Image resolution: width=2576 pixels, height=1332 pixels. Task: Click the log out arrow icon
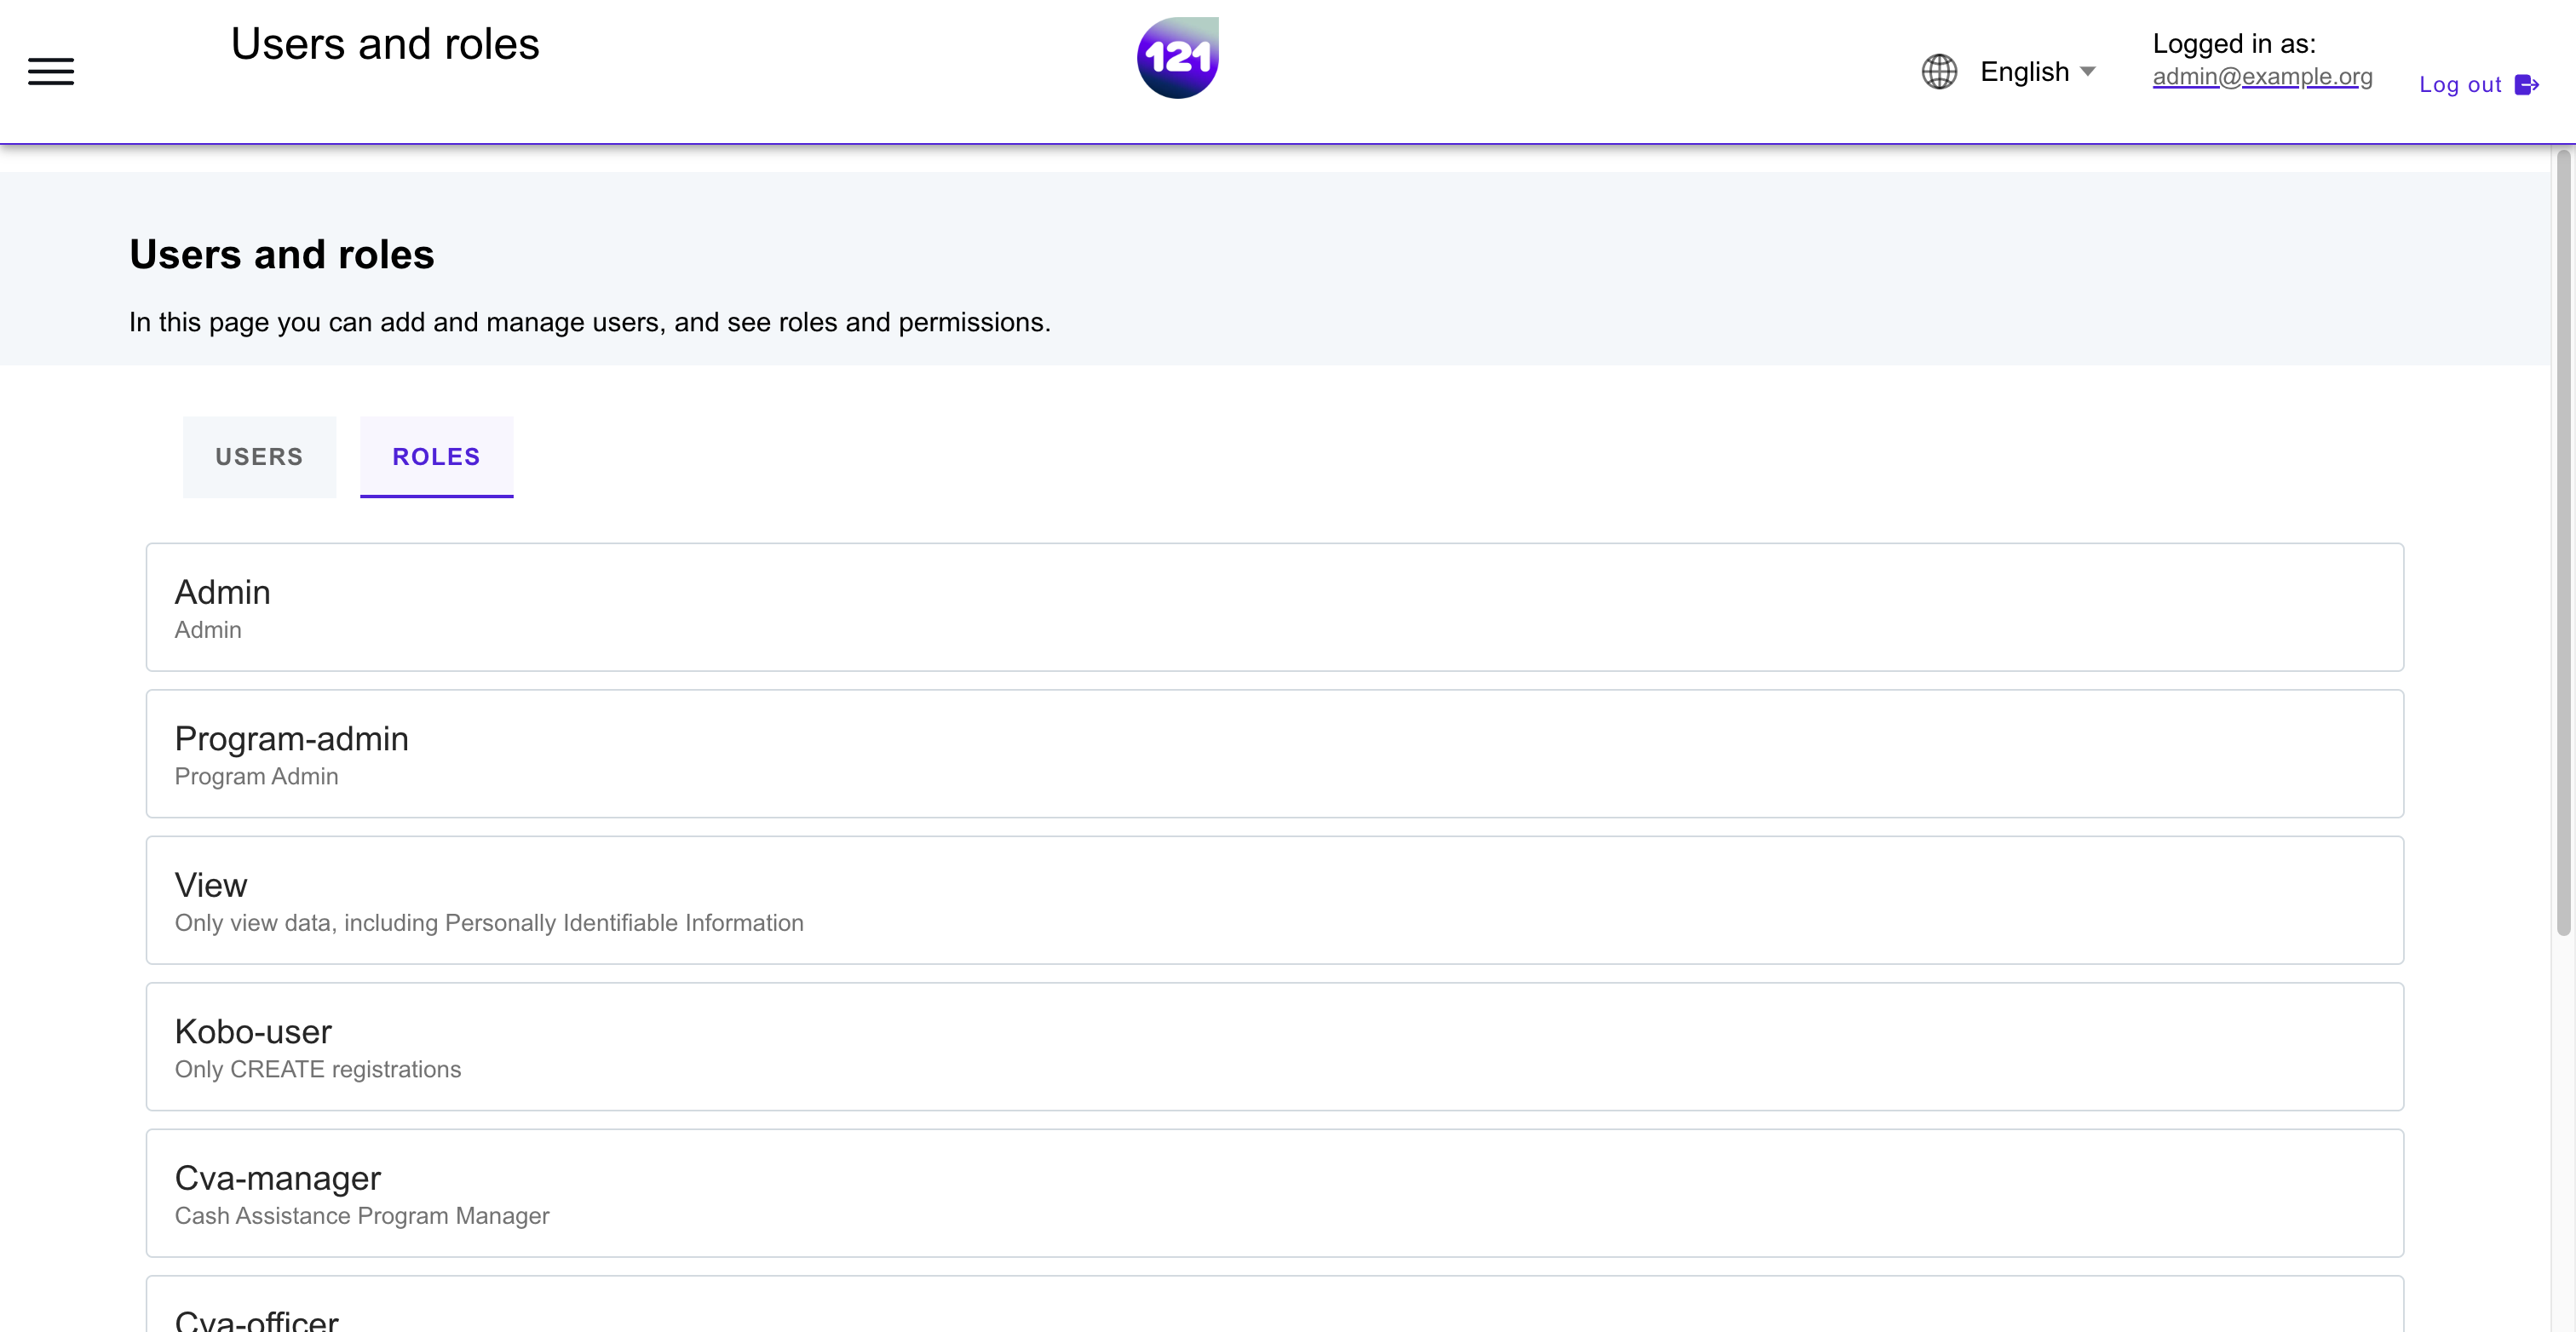(2527, 85)
